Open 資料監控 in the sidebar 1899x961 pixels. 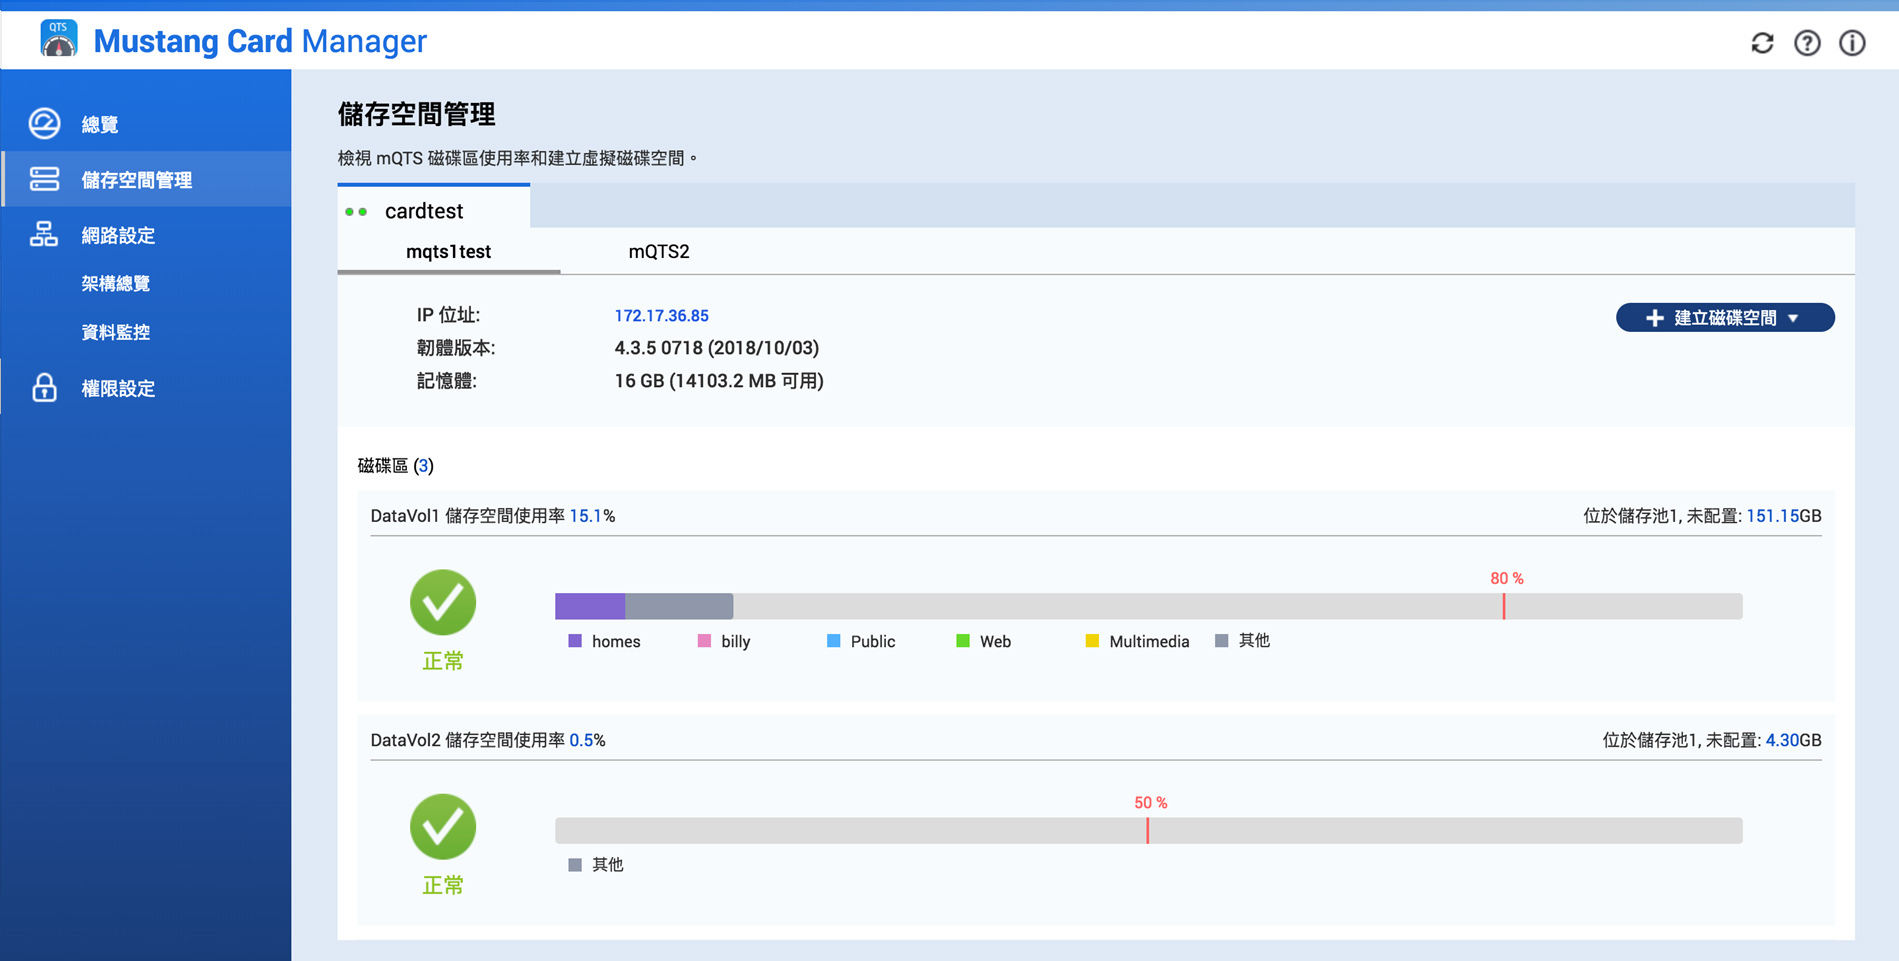[x=116, y=332]
